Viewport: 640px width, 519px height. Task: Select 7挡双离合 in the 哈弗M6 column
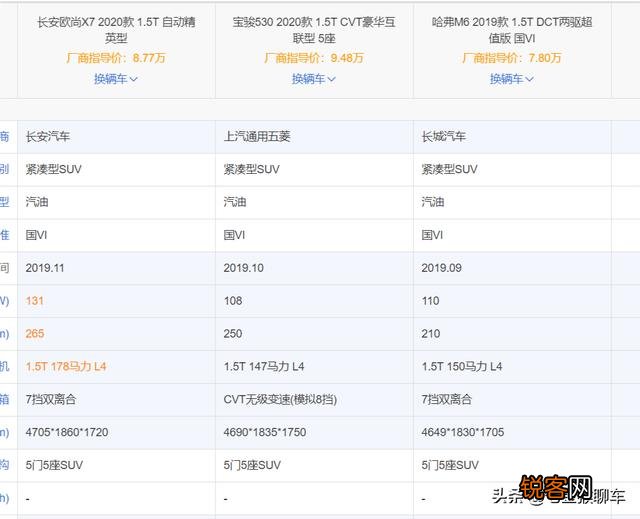click(x=447, y=399)
